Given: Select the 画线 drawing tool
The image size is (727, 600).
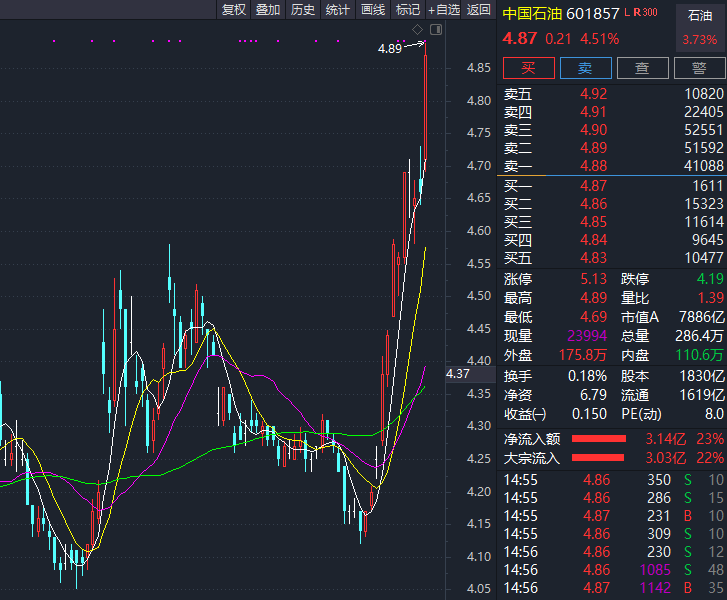Looking at the screenshot, I should 373,9.
